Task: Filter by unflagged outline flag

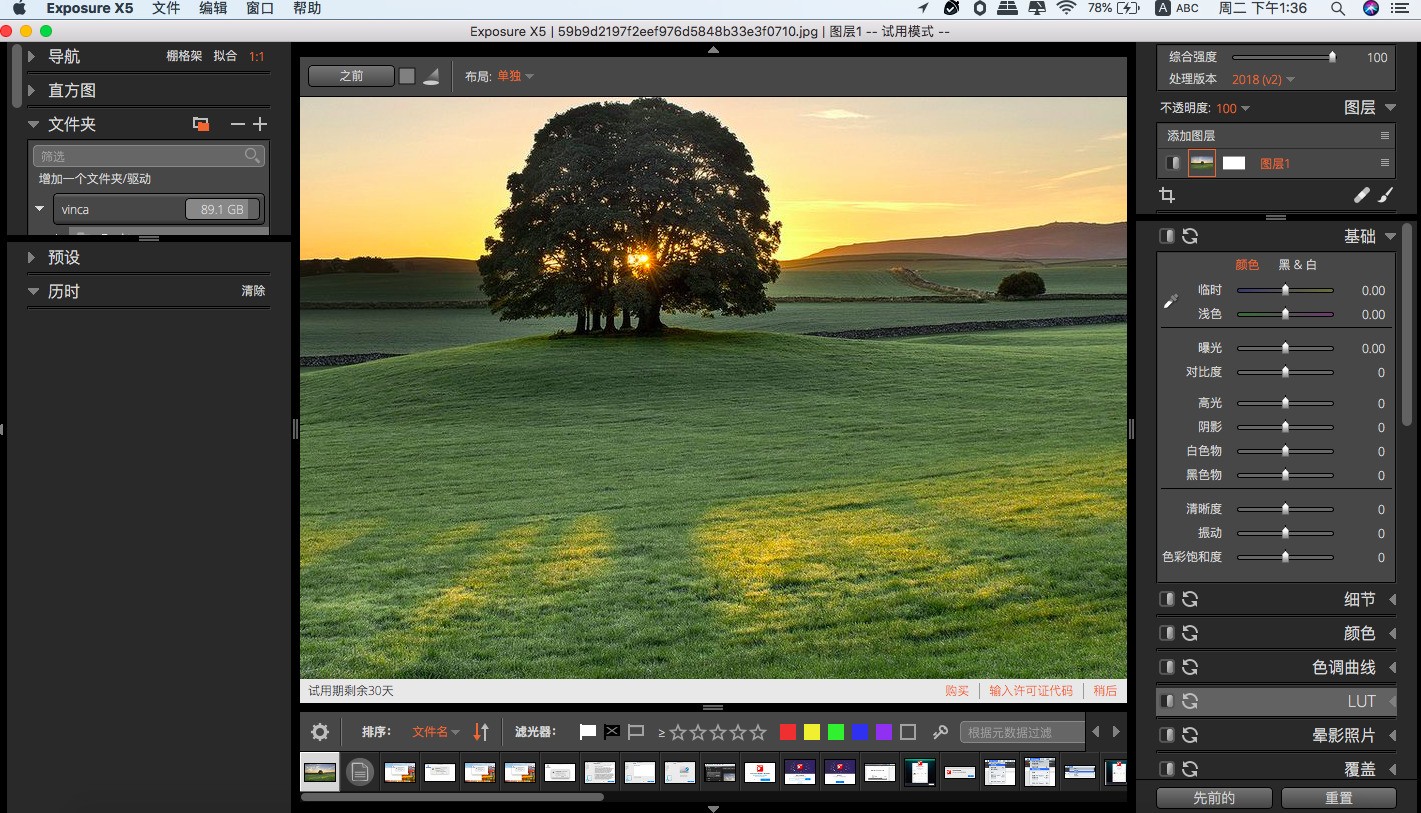Action: [x=636, y=732]
